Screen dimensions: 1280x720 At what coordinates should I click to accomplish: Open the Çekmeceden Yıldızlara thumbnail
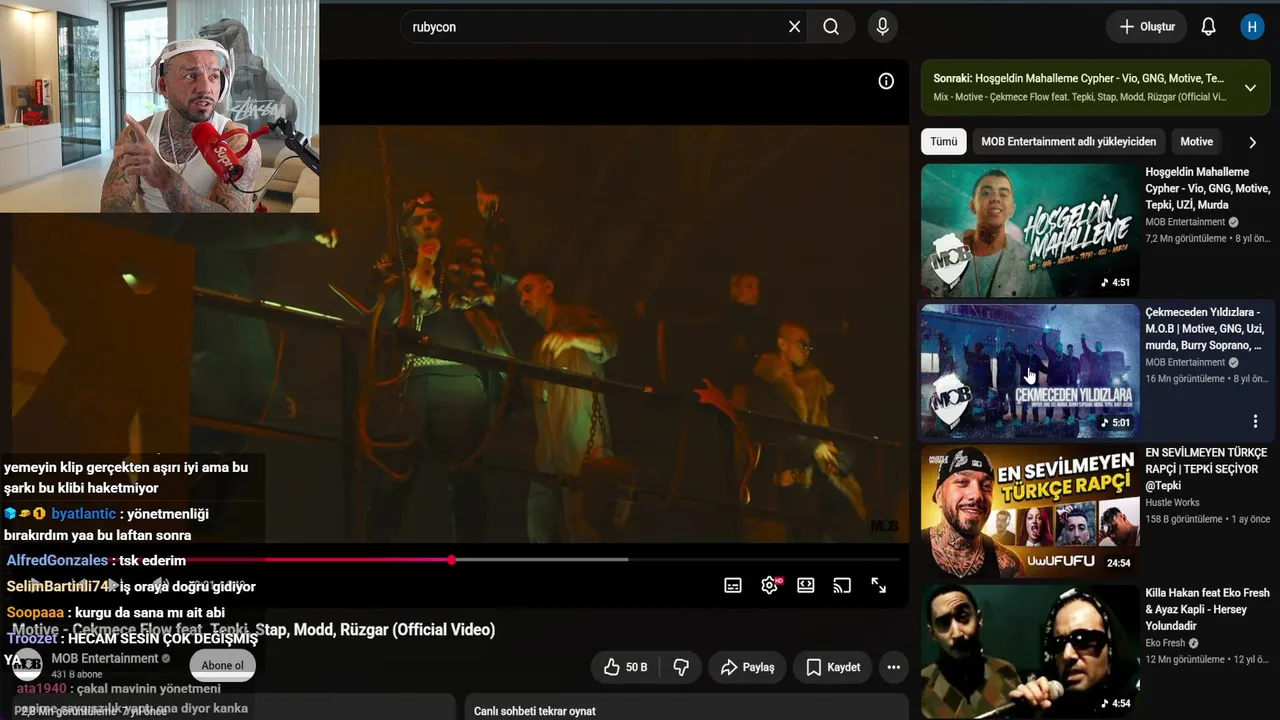coord(1030,371)
